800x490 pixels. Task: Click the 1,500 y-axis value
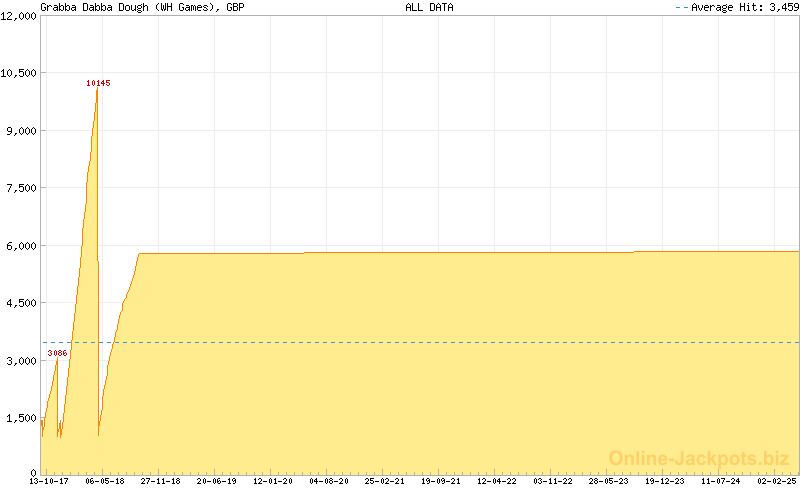point(23,417)
